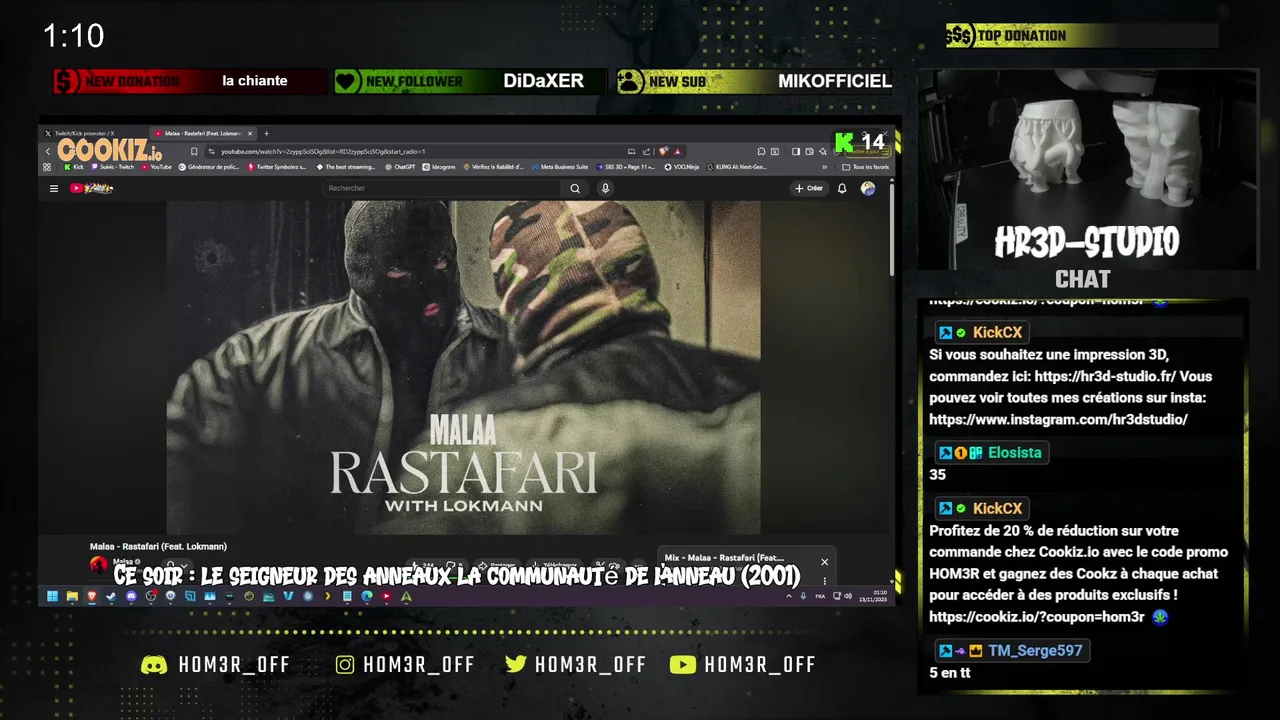Image resolution: width=1280 pixels, height=720 pixels.
Task: Open Brave browser from the taskbar
Action: pos(91,596)
